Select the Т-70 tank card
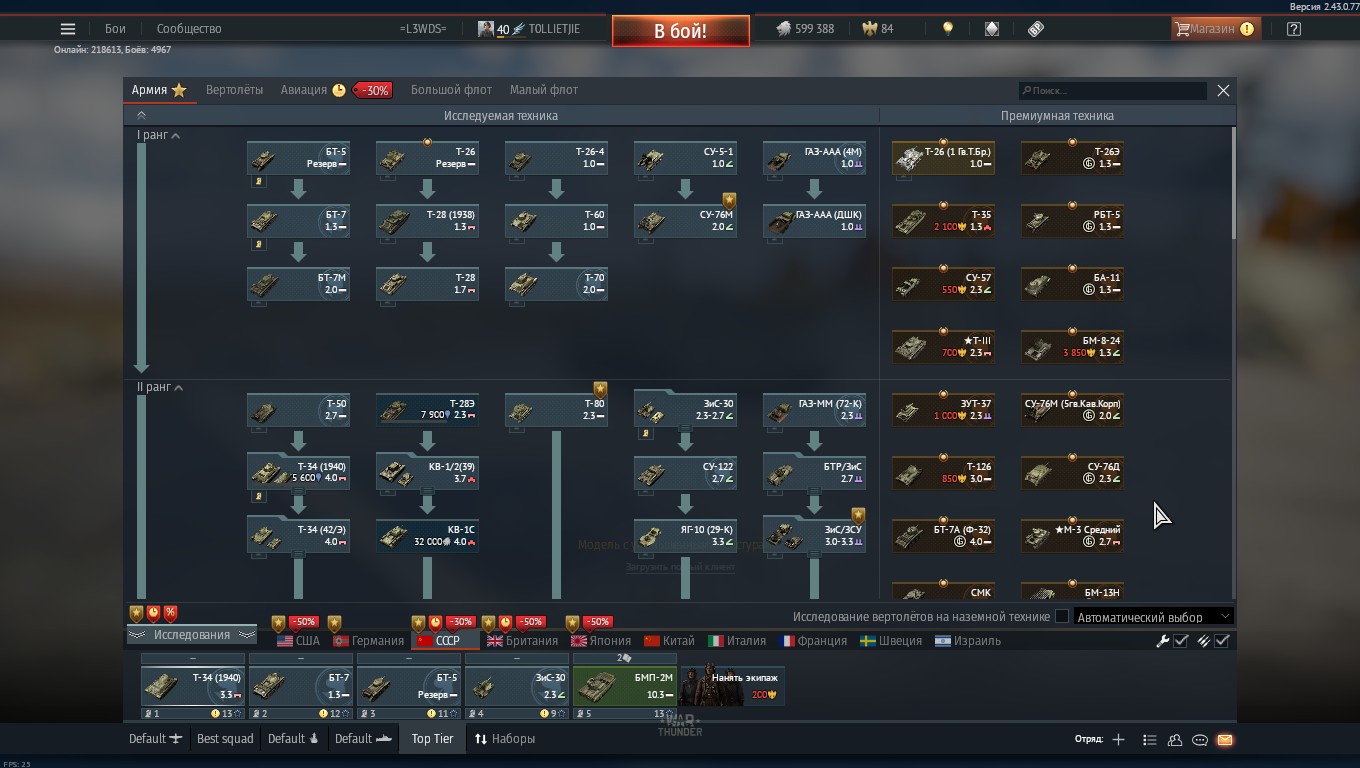 (556, 284)
